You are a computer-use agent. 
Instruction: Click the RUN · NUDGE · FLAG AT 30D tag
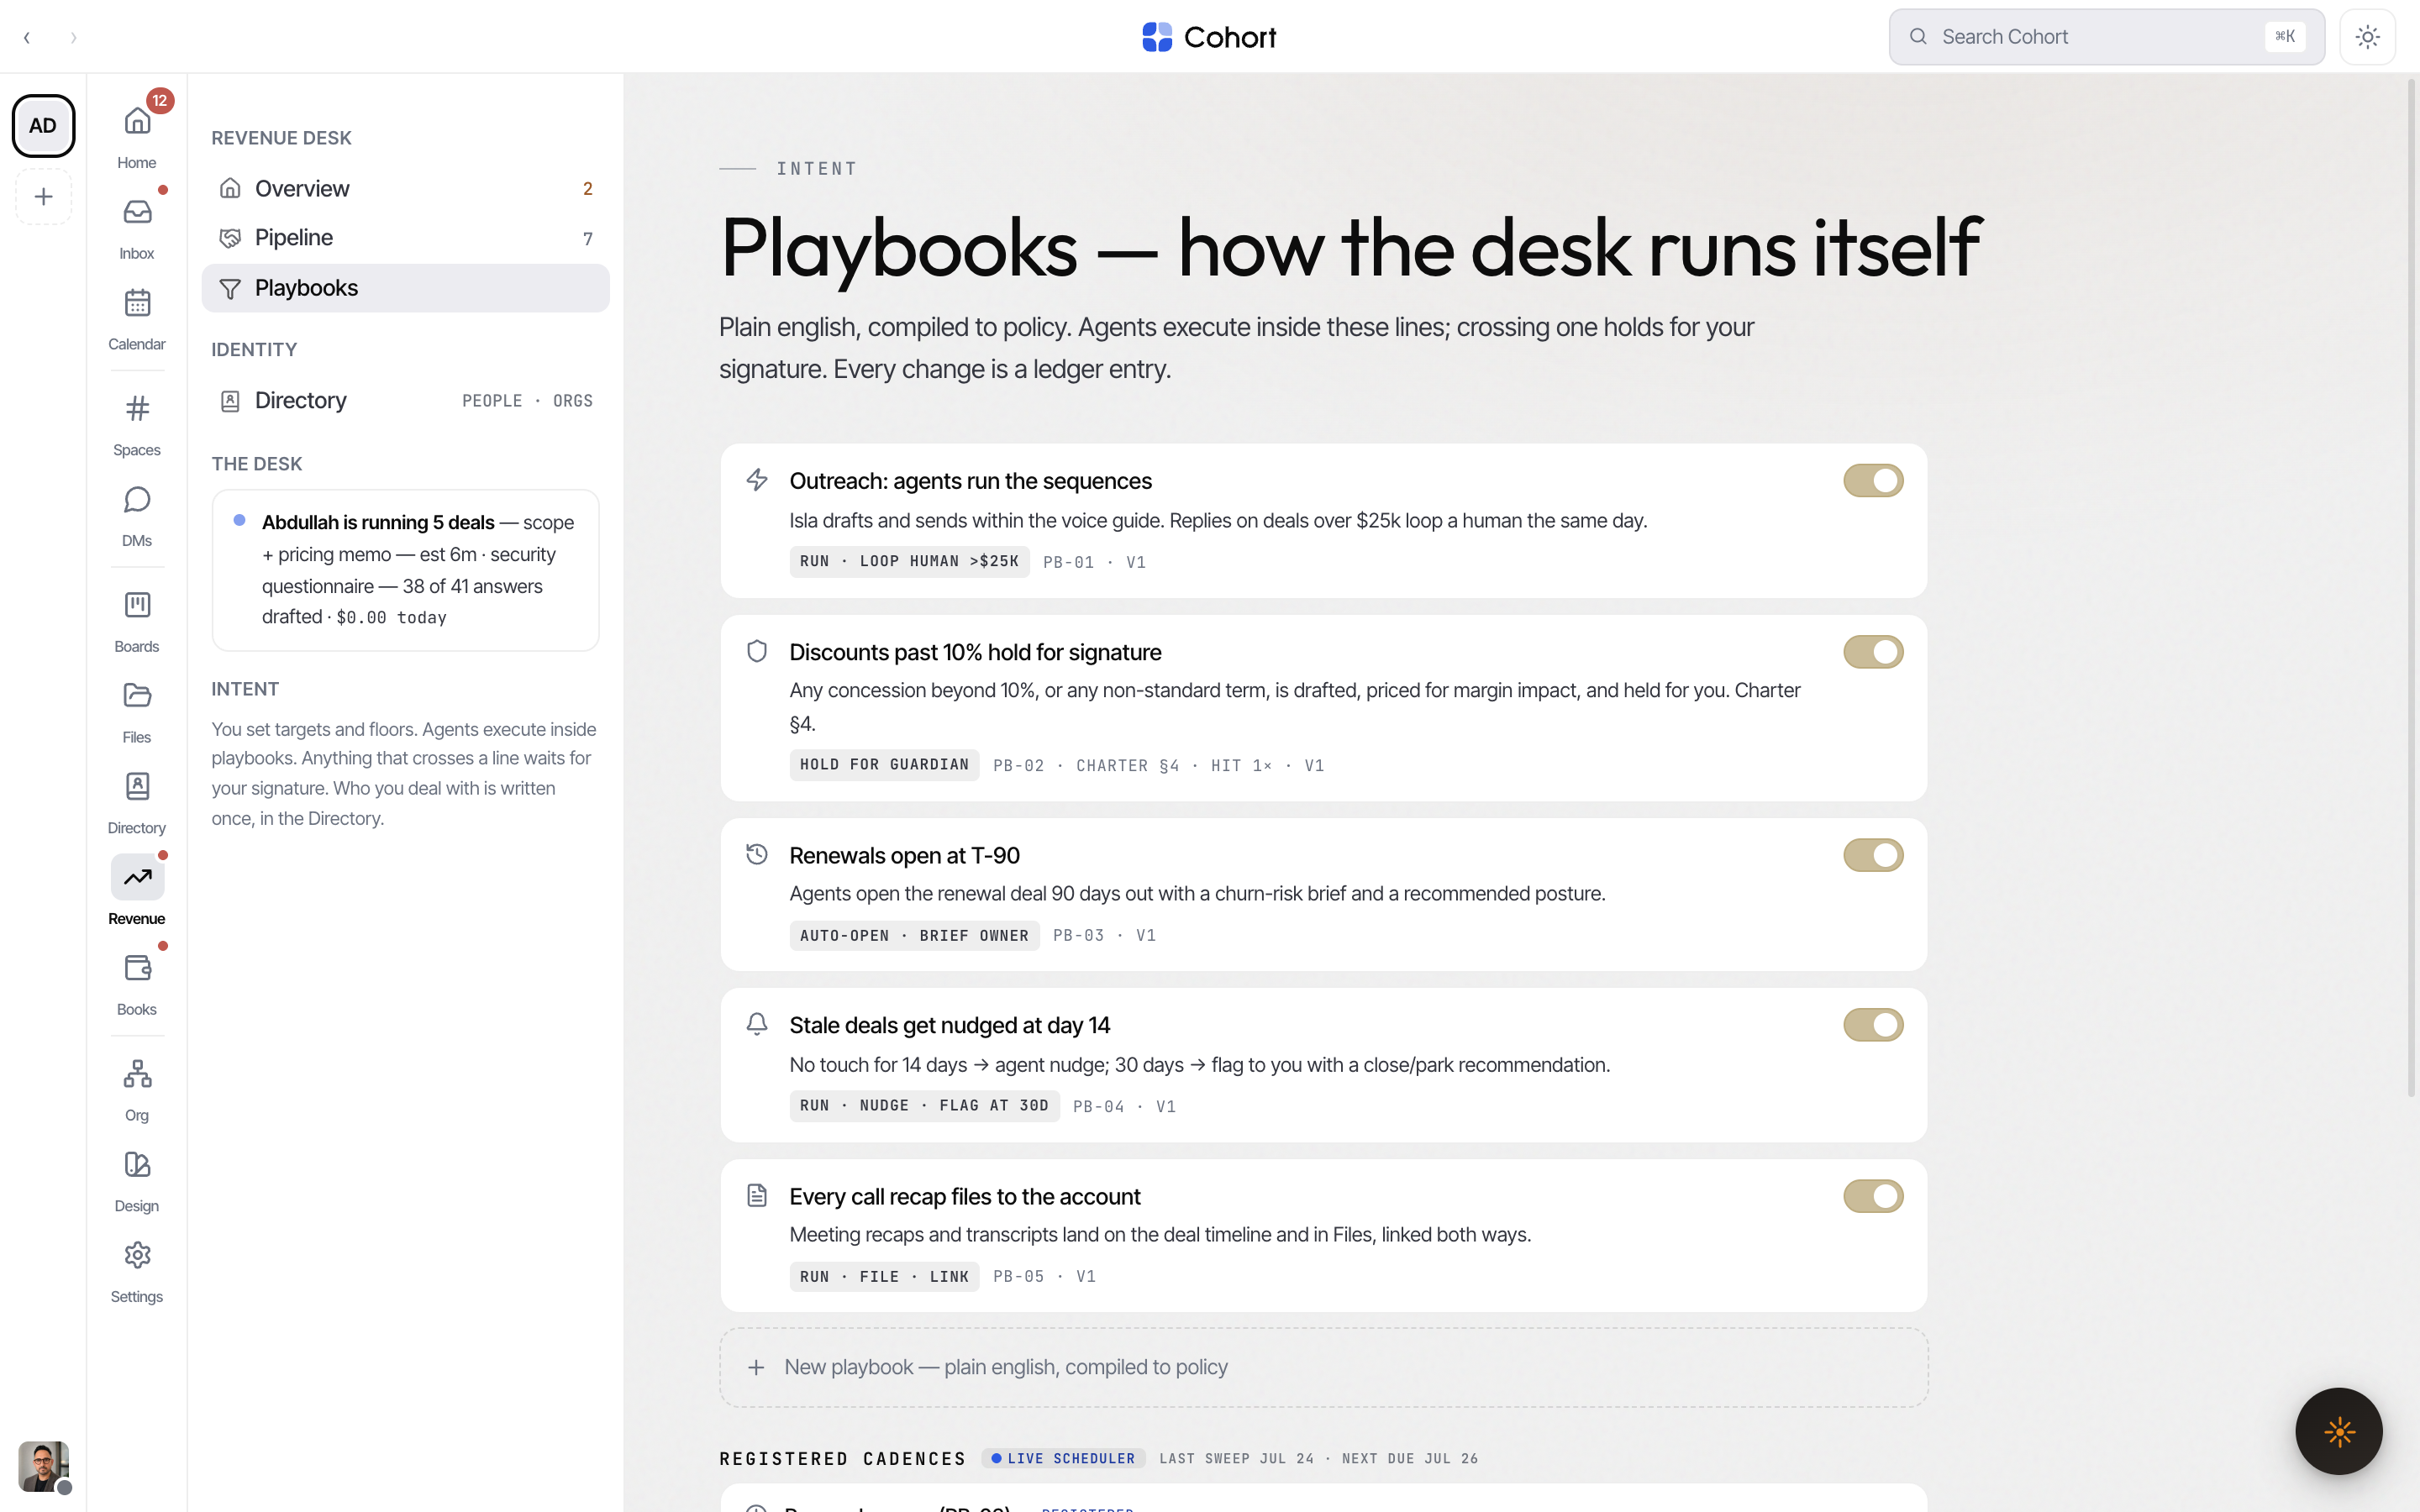point(924,1106)
